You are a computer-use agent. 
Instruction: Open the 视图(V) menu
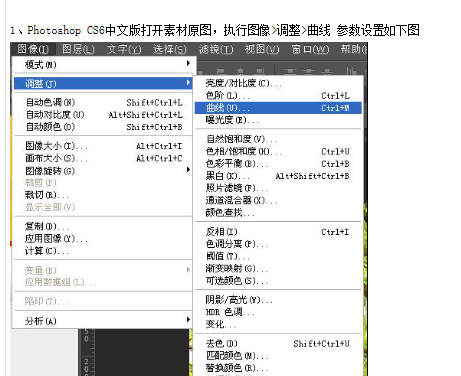[x=262, y=49]
